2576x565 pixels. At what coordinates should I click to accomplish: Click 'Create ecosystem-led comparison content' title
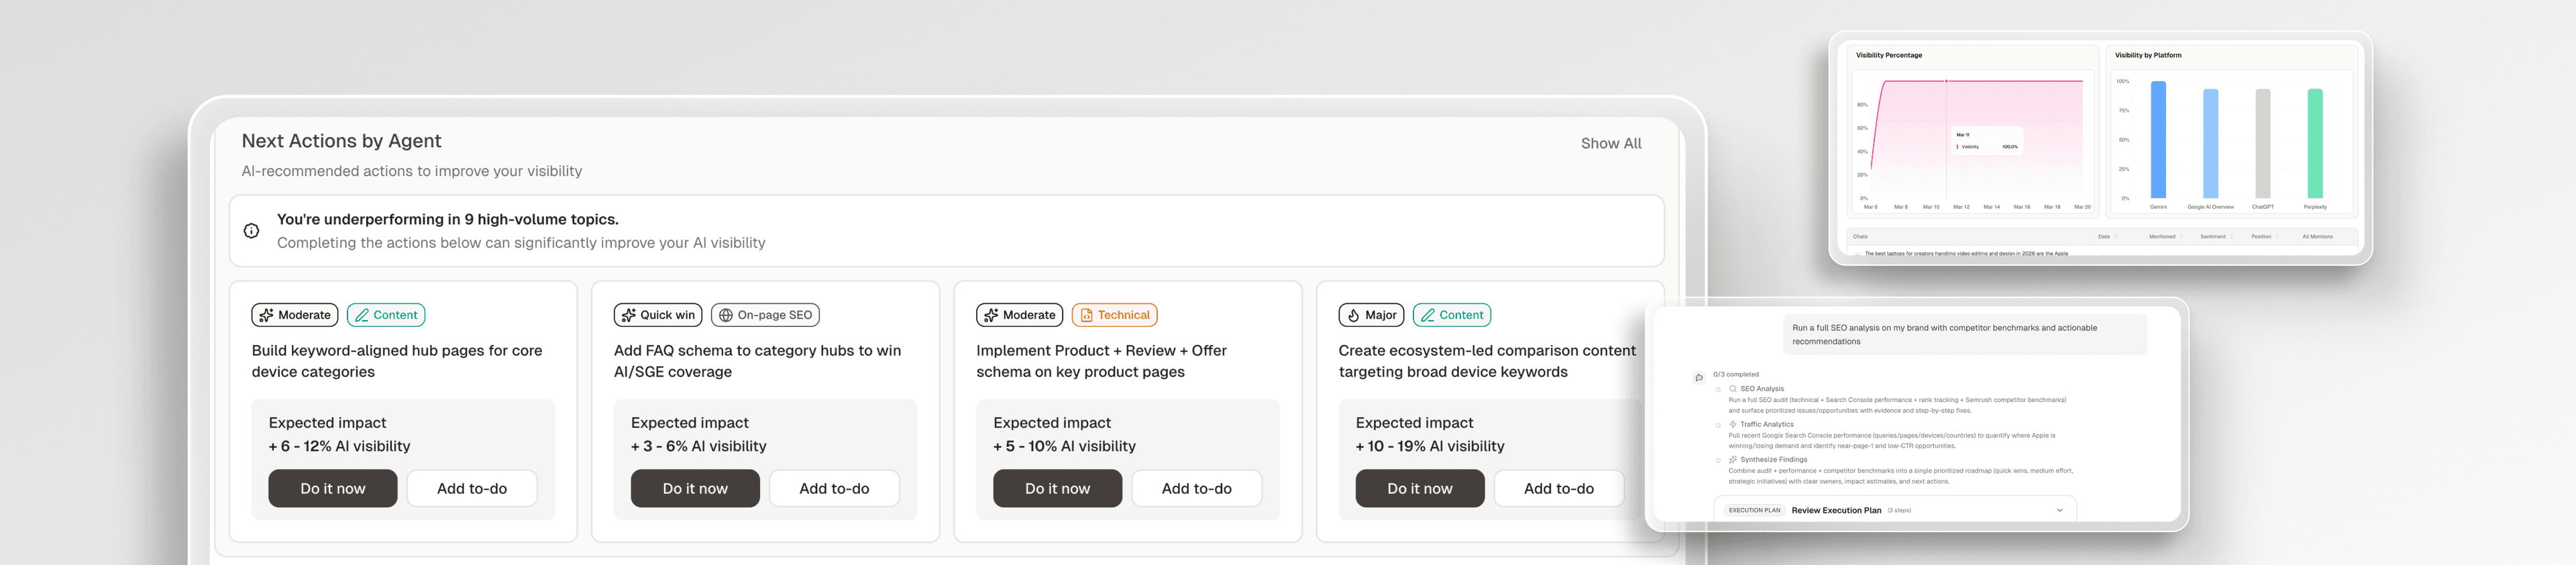pos(1487,361)
